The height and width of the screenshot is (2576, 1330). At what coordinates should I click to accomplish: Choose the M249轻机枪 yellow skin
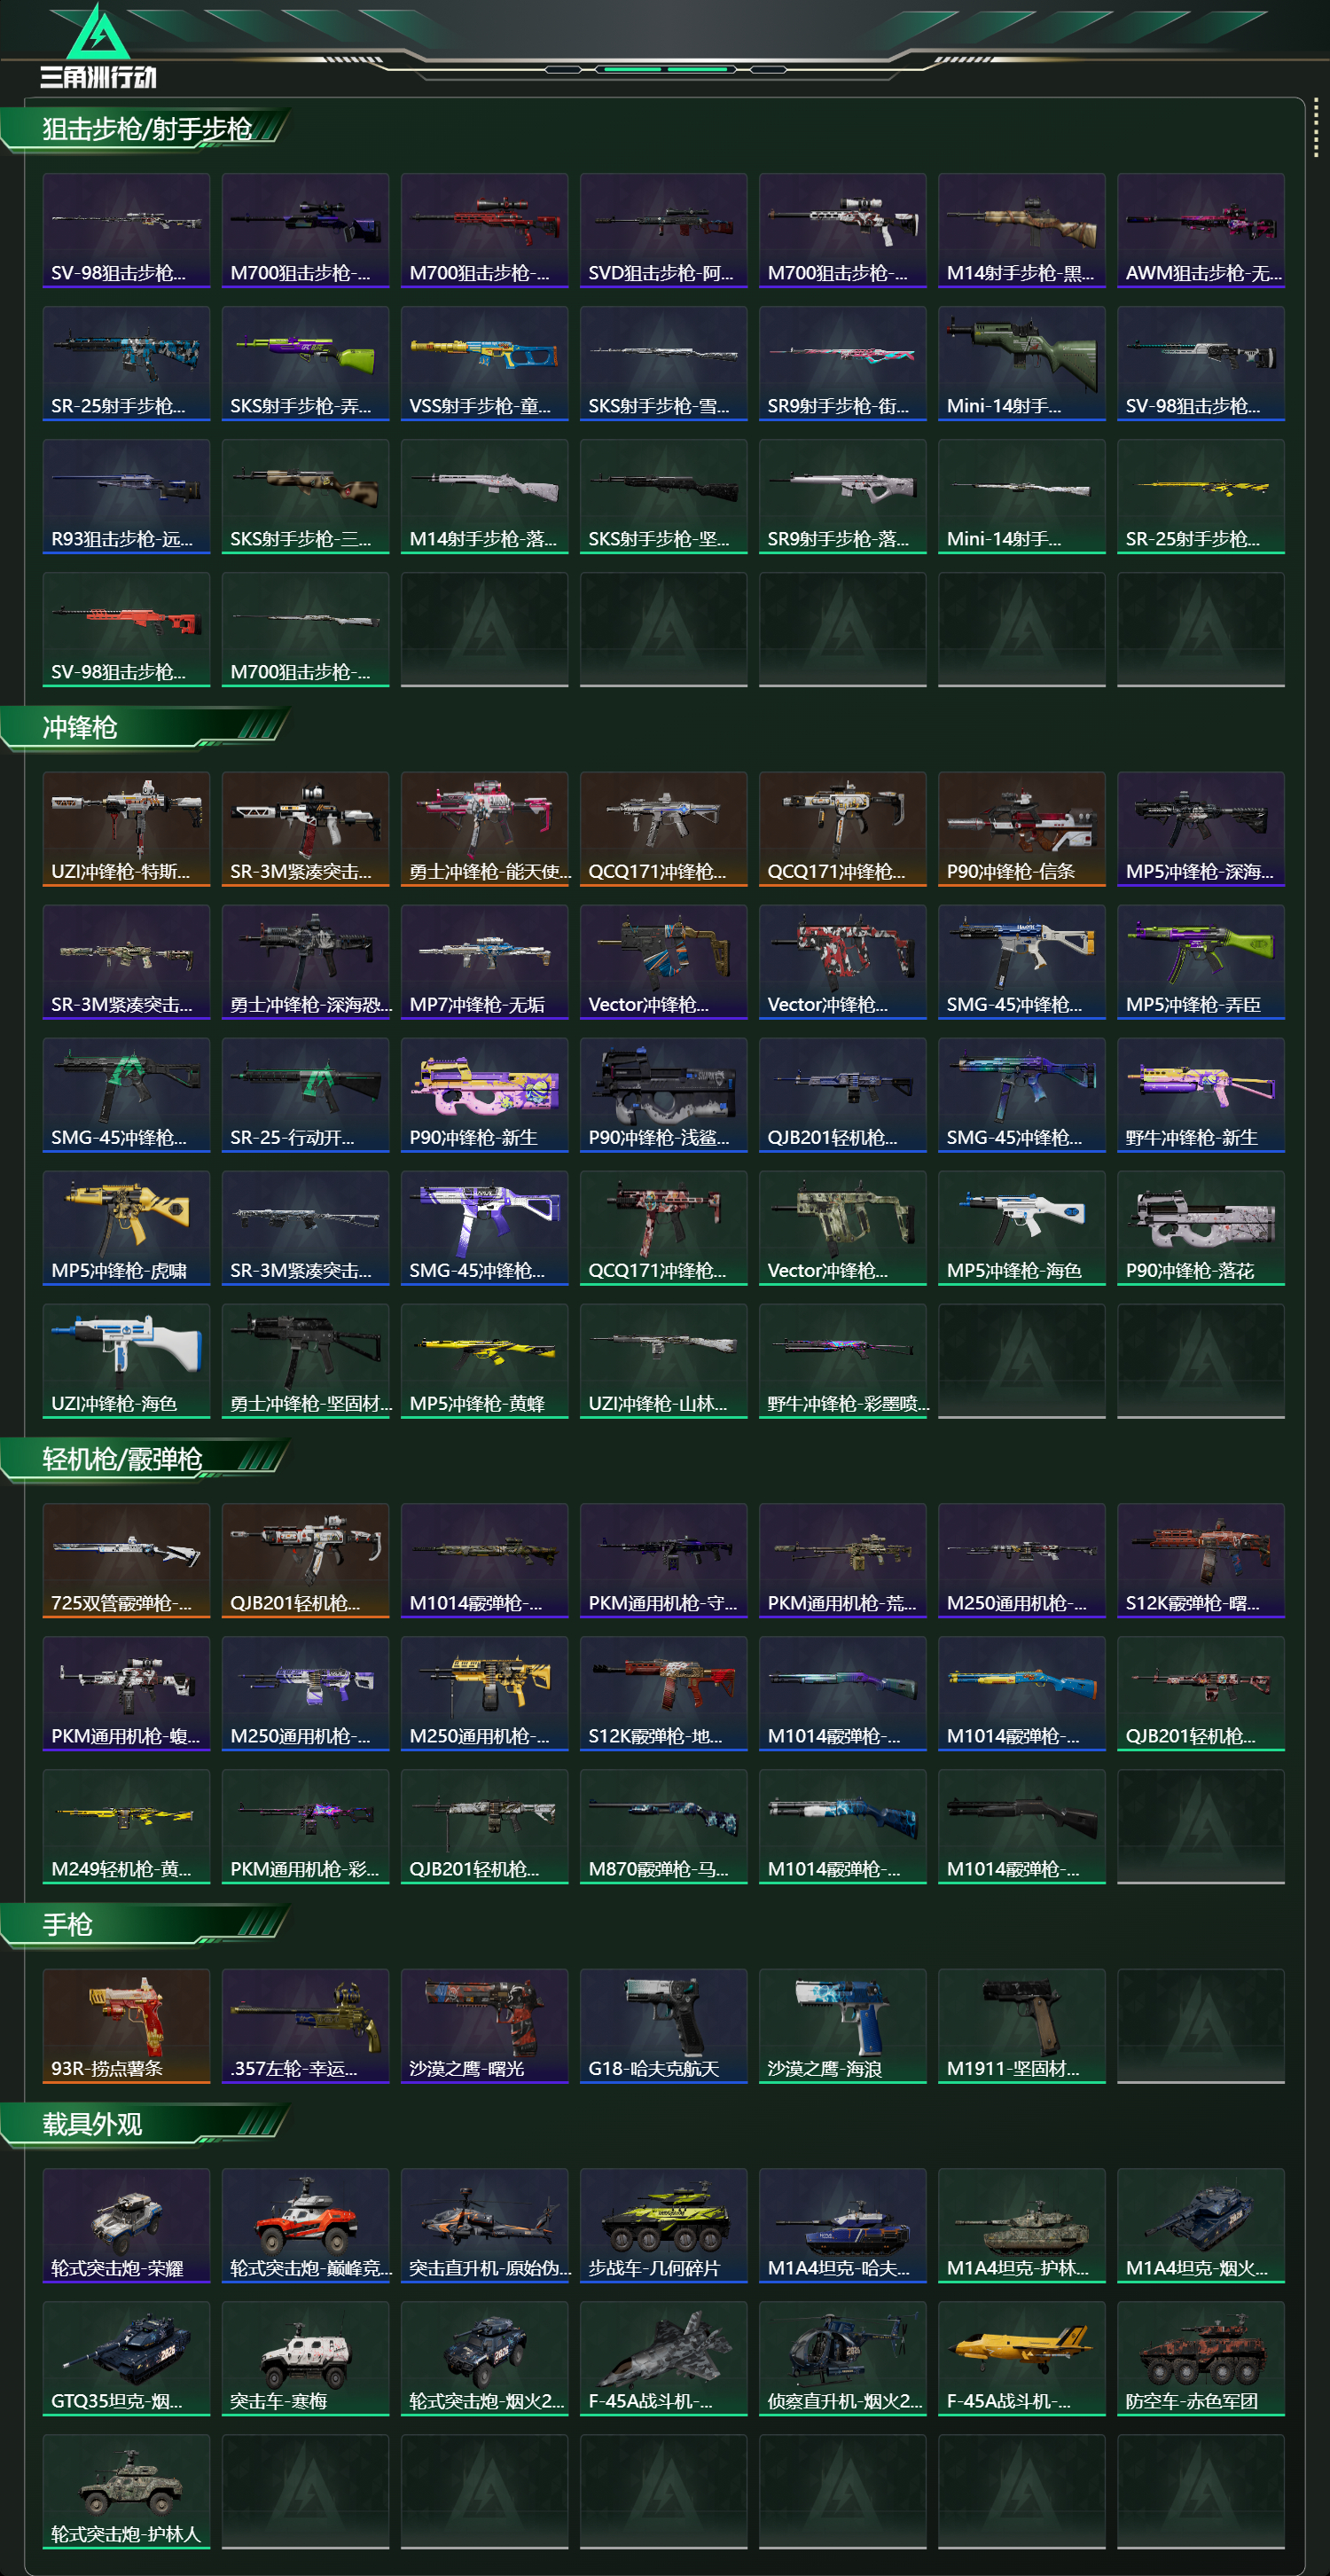(126, 1826)
